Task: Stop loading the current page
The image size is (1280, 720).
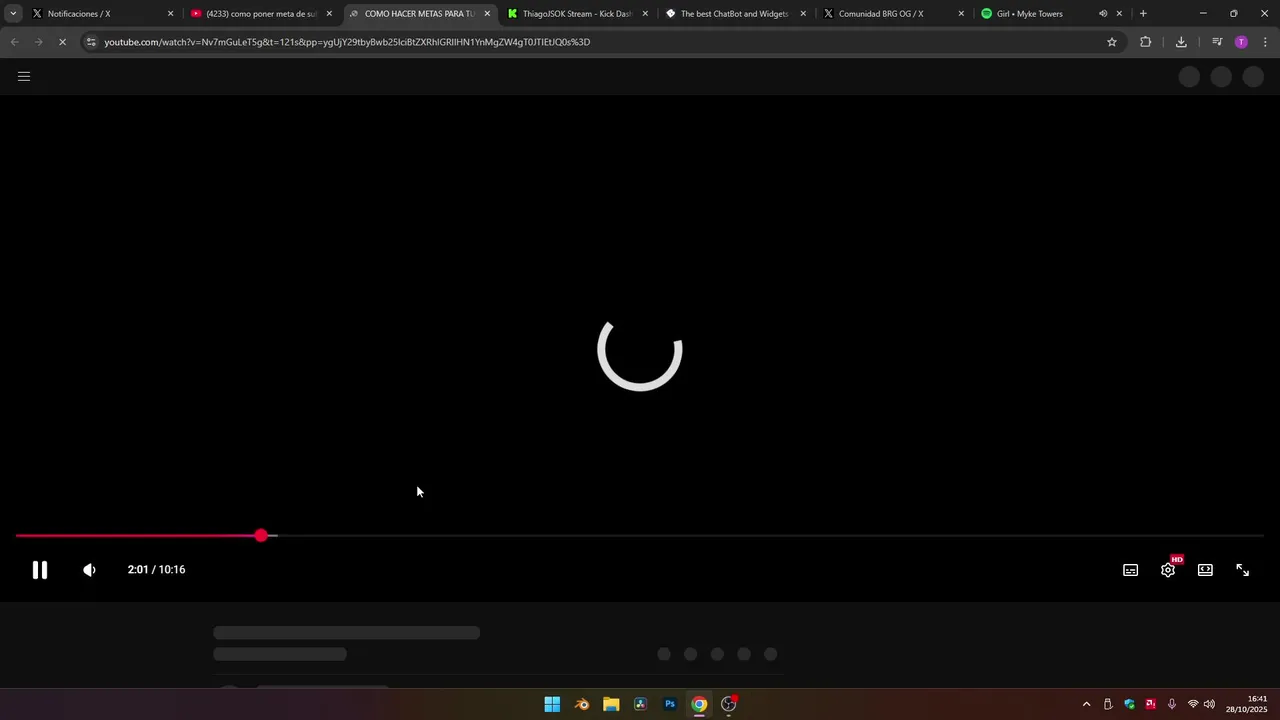Action: point(62,42)
